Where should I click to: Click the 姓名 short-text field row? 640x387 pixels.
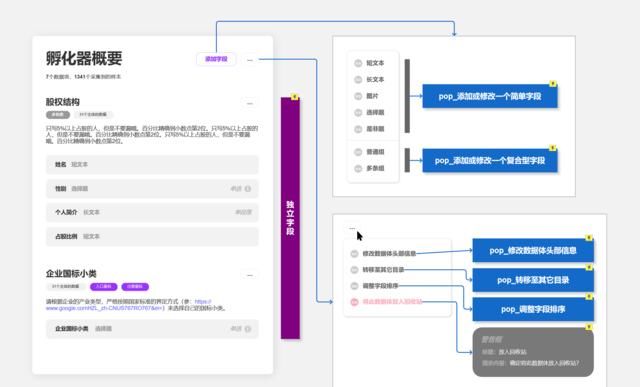[x=152, y=165]
